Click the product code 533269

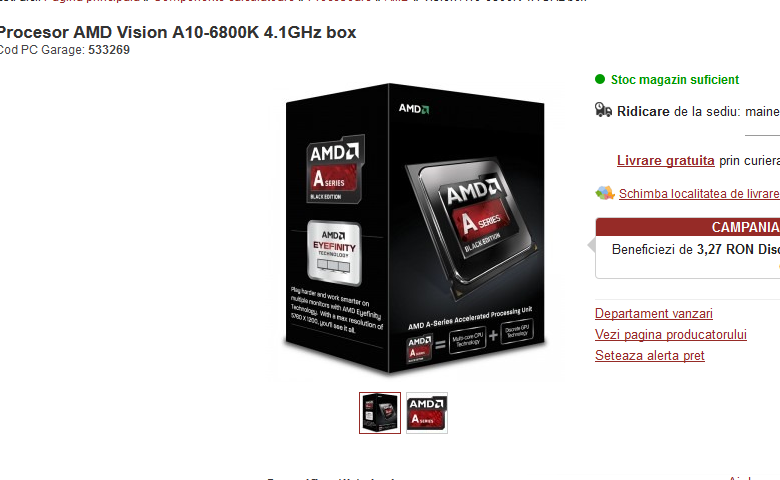[109, 50]
